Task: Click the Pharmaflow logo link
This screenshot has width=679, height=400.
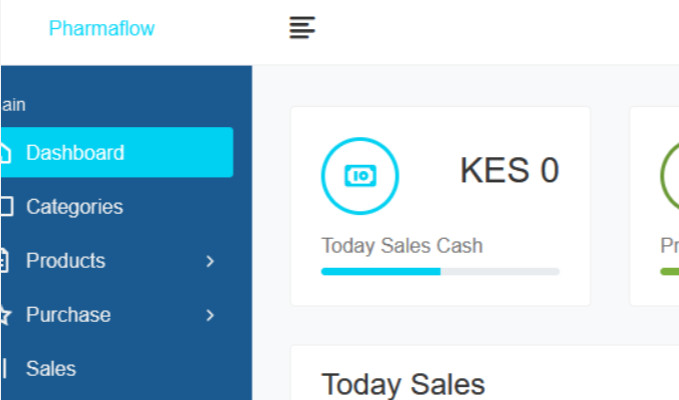Action: (102, 28)
